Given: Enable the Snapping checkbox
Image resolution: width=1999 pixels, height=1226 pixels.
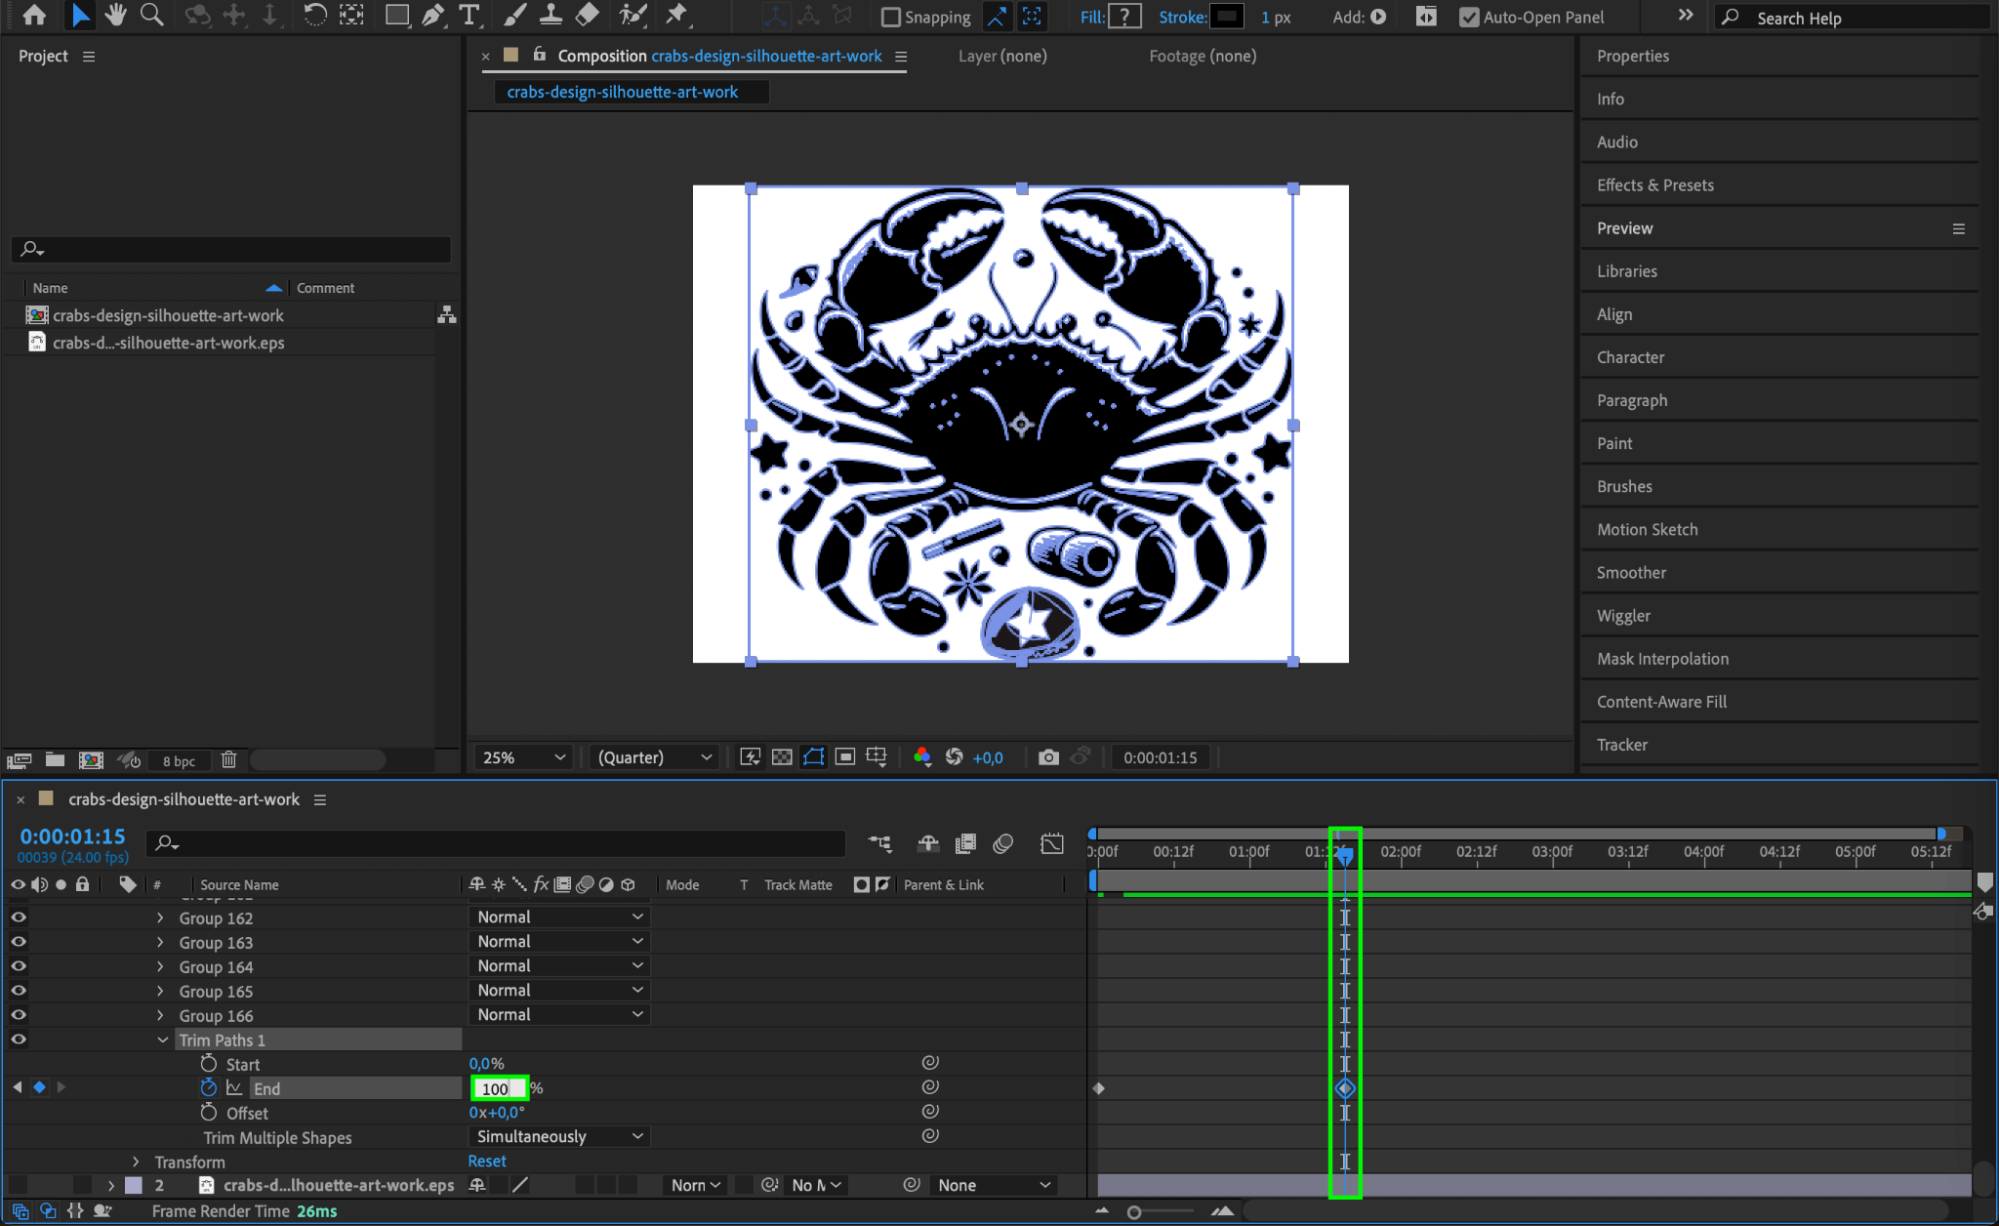Looking at the screenshot, I should 890,17.
